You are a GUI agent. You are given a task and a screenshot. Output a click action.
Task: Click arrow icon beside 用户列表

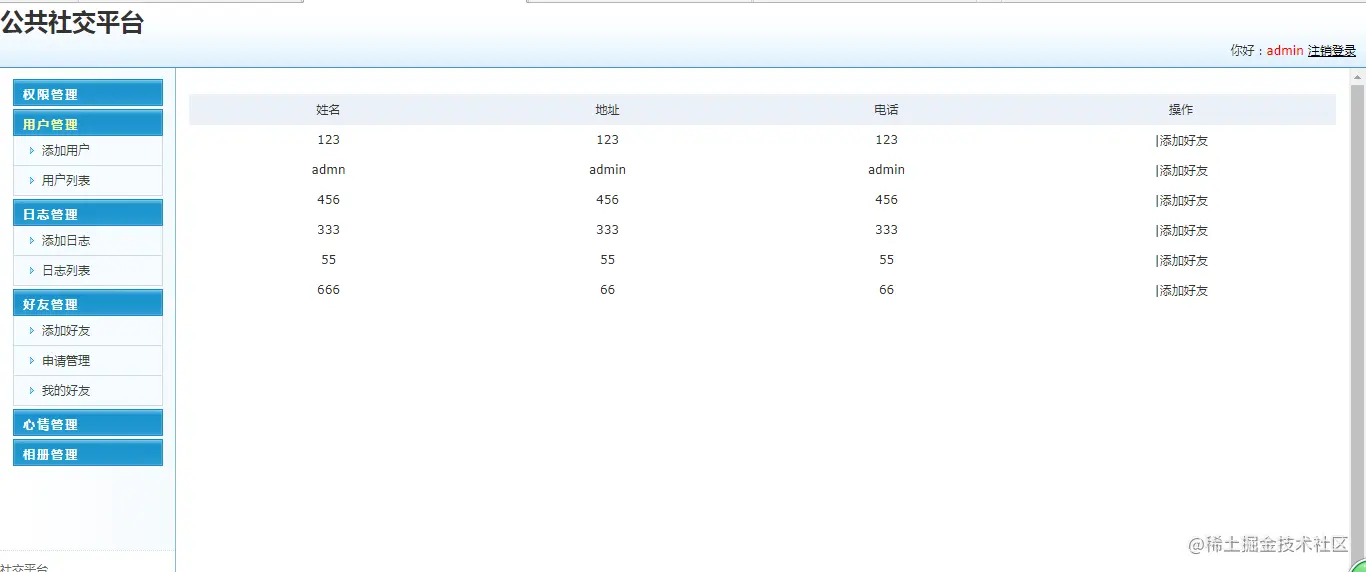tap(32, 181)
